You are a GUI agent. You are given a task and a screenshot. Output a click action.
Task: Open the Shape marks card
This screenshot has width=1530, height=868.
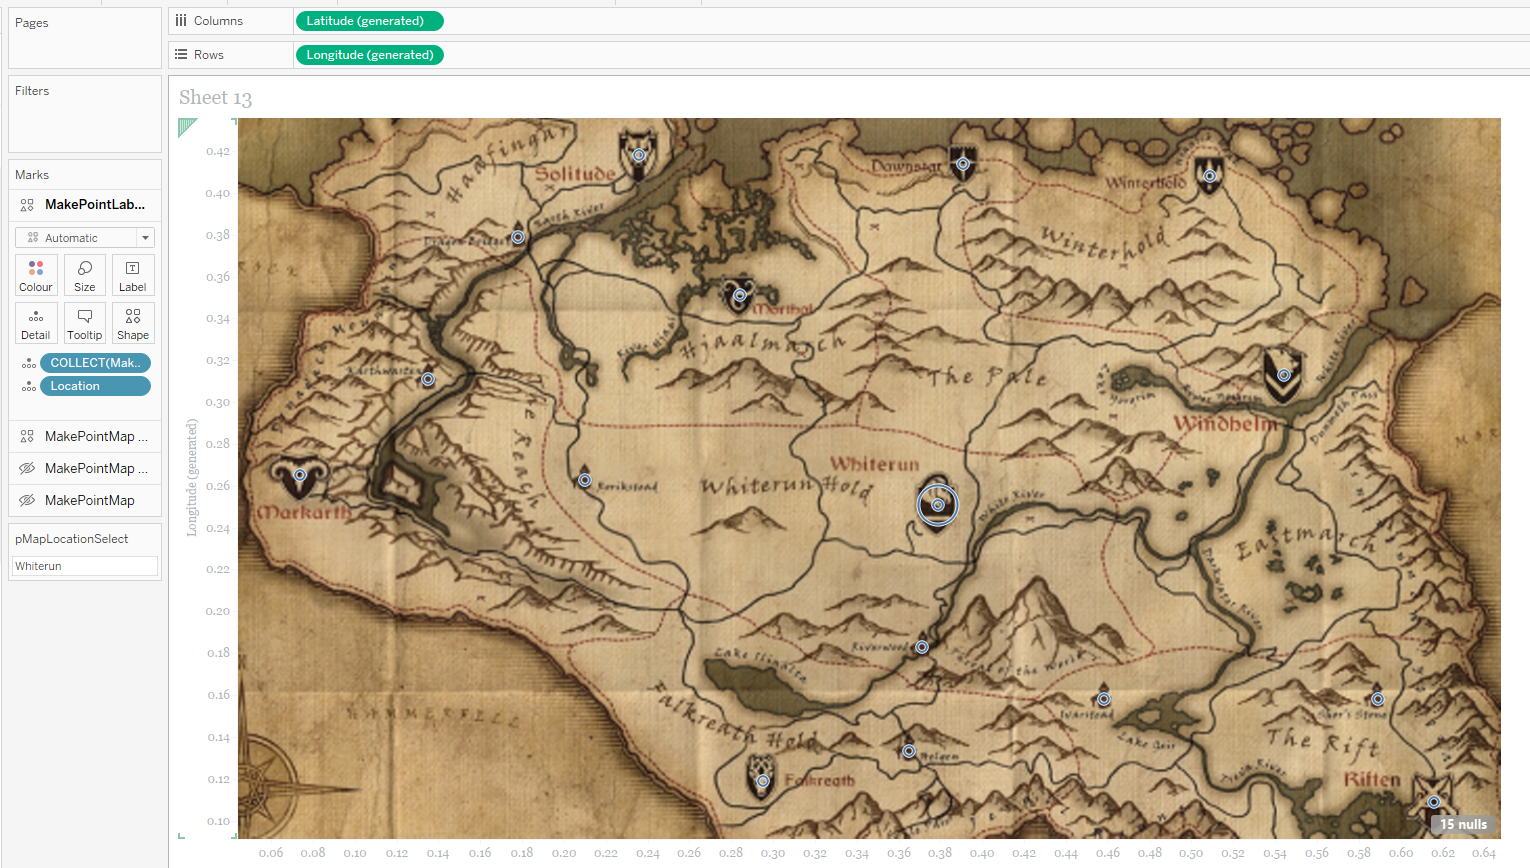(x=133, y=323)
